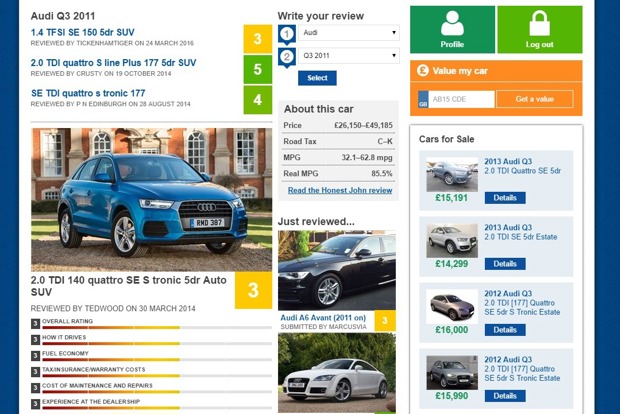Click the Audi Q3 2011 heading
This screenshot has width=620, height=414.
coord(63,16)
